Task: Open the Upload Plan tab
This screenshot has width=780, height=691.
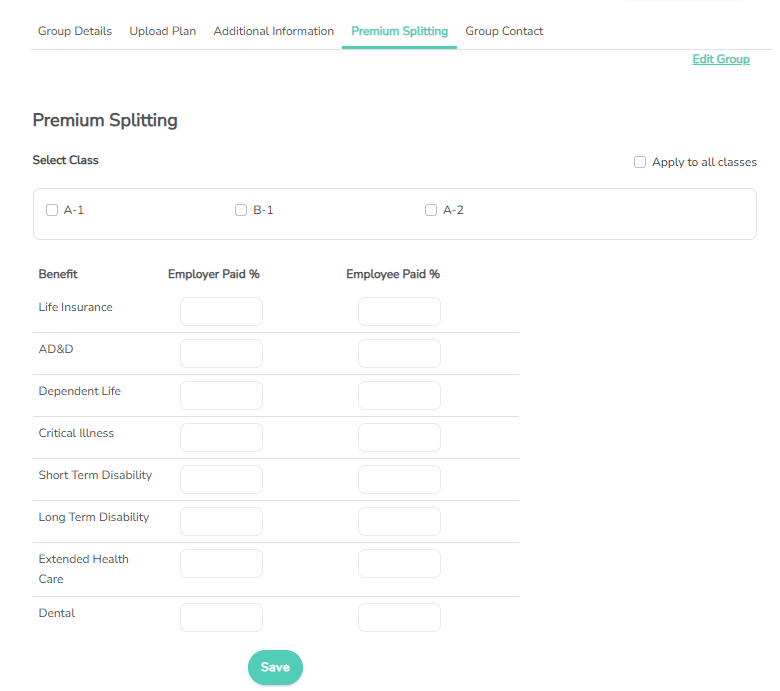Action: [x=163, y=31]
